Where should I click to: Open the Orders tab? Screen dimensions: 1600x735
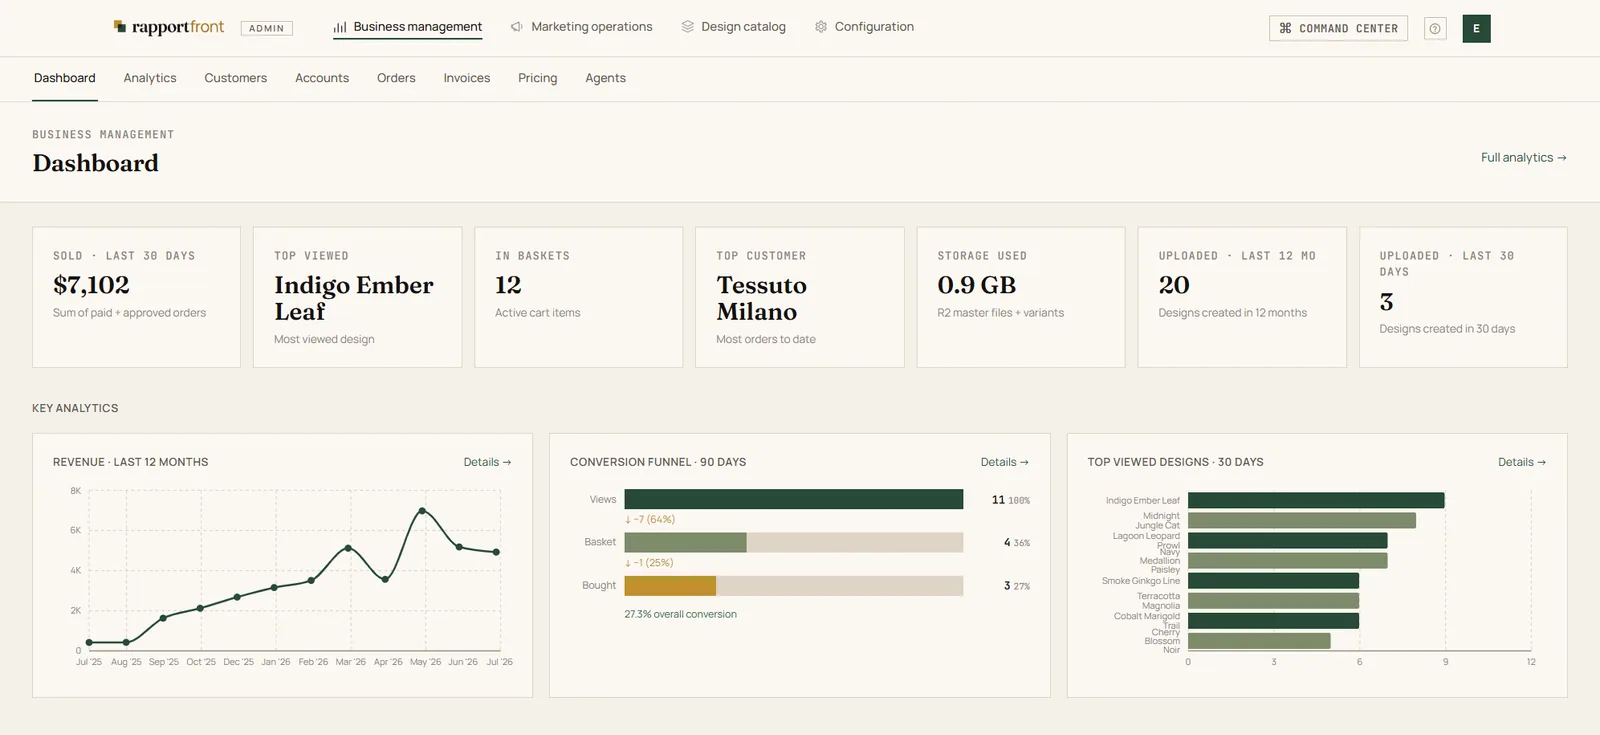[x=396, y=78]
